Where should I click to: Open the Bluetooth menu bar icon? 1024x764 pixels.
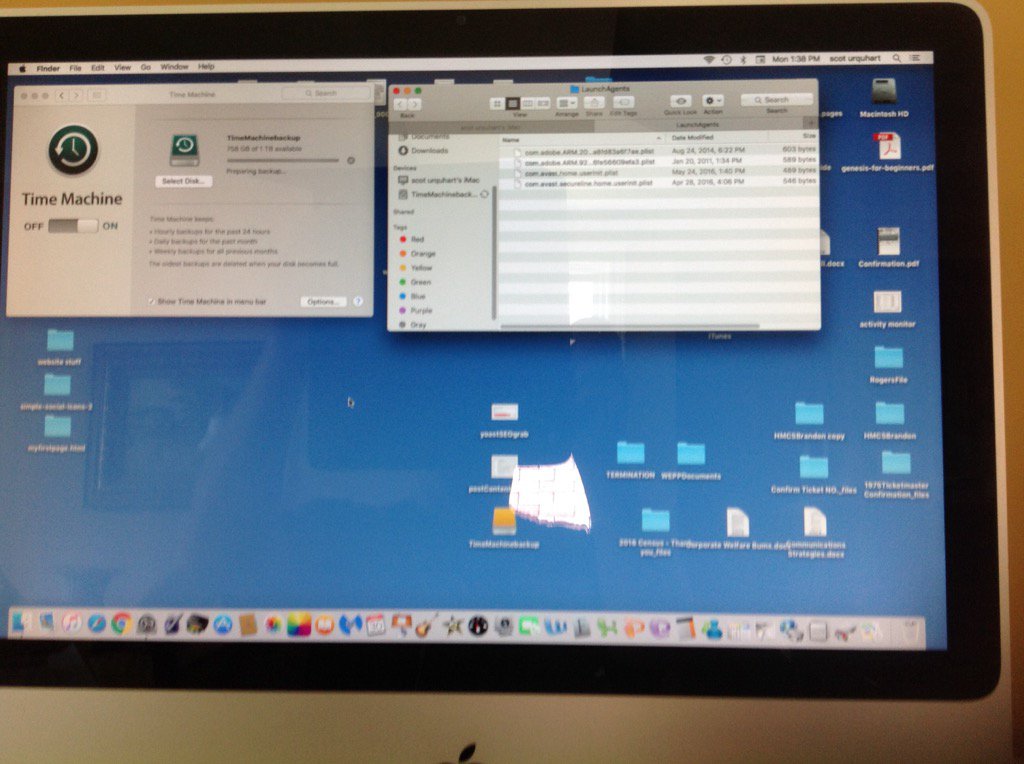(x=743, y=59)
